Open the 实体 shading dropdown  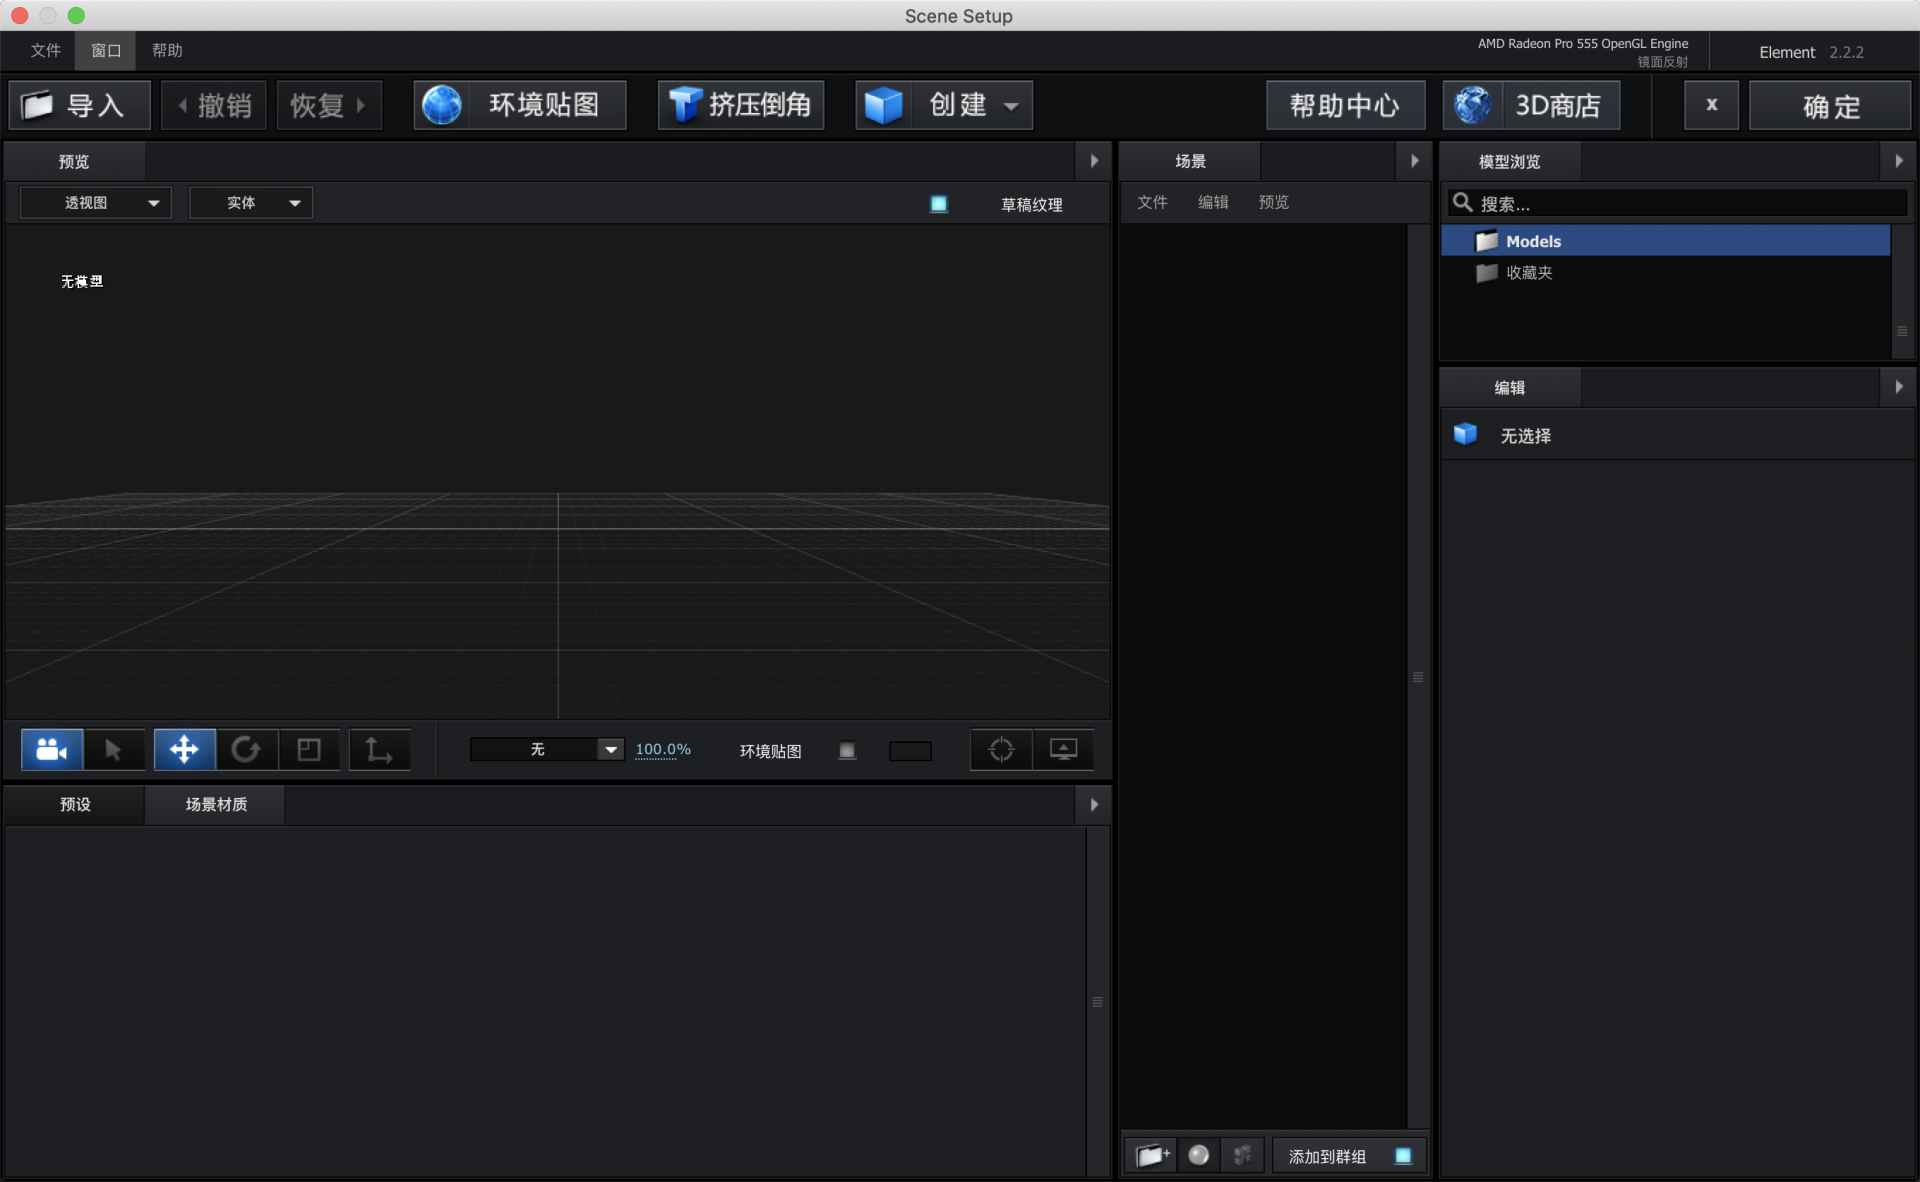251,203
